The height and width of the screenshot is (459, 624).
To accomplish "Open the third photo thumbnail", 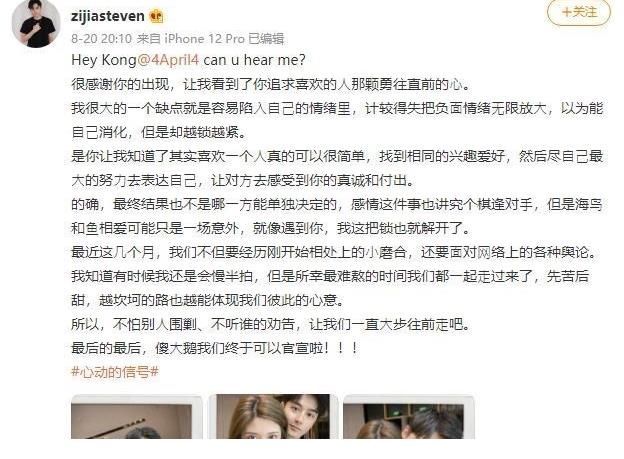I will (409, 417).
